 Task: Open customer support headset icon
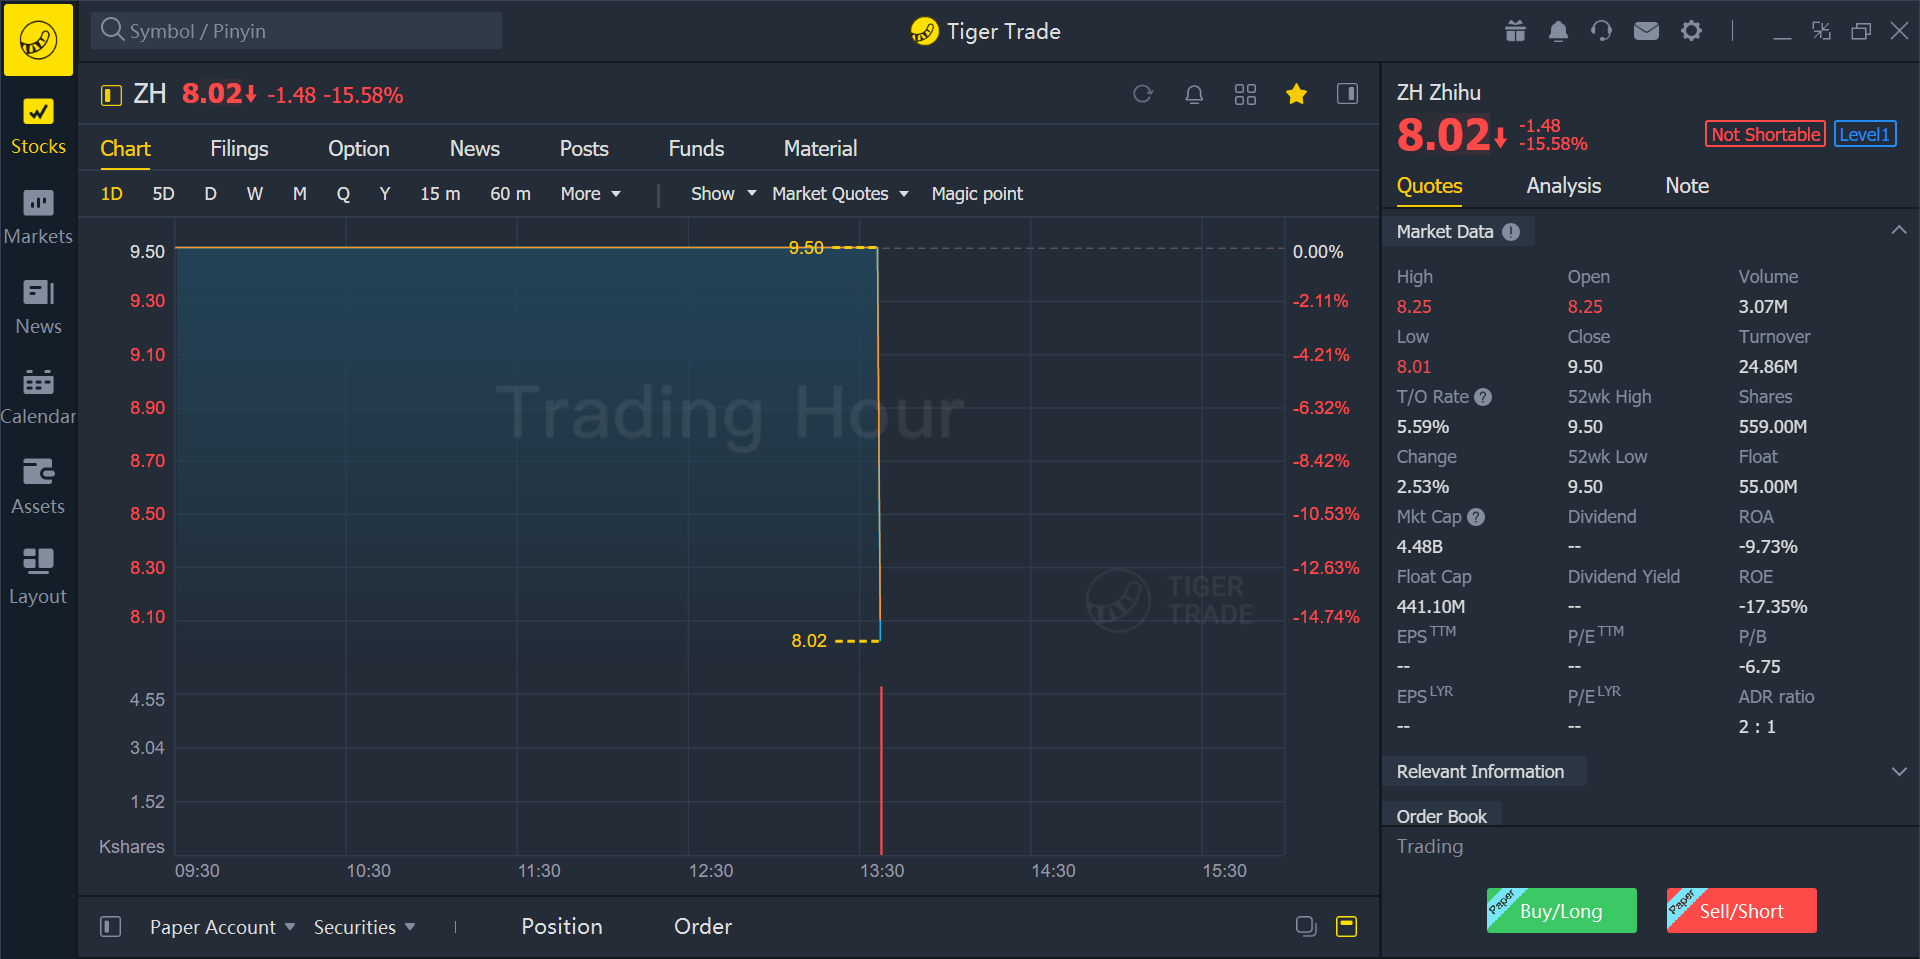point(1601,31)
